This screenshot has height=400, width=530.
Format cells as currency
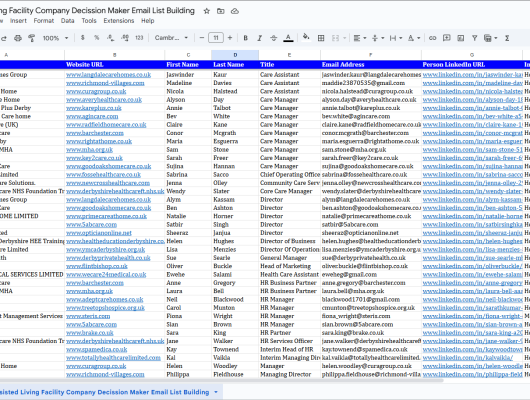pos(83,38)
